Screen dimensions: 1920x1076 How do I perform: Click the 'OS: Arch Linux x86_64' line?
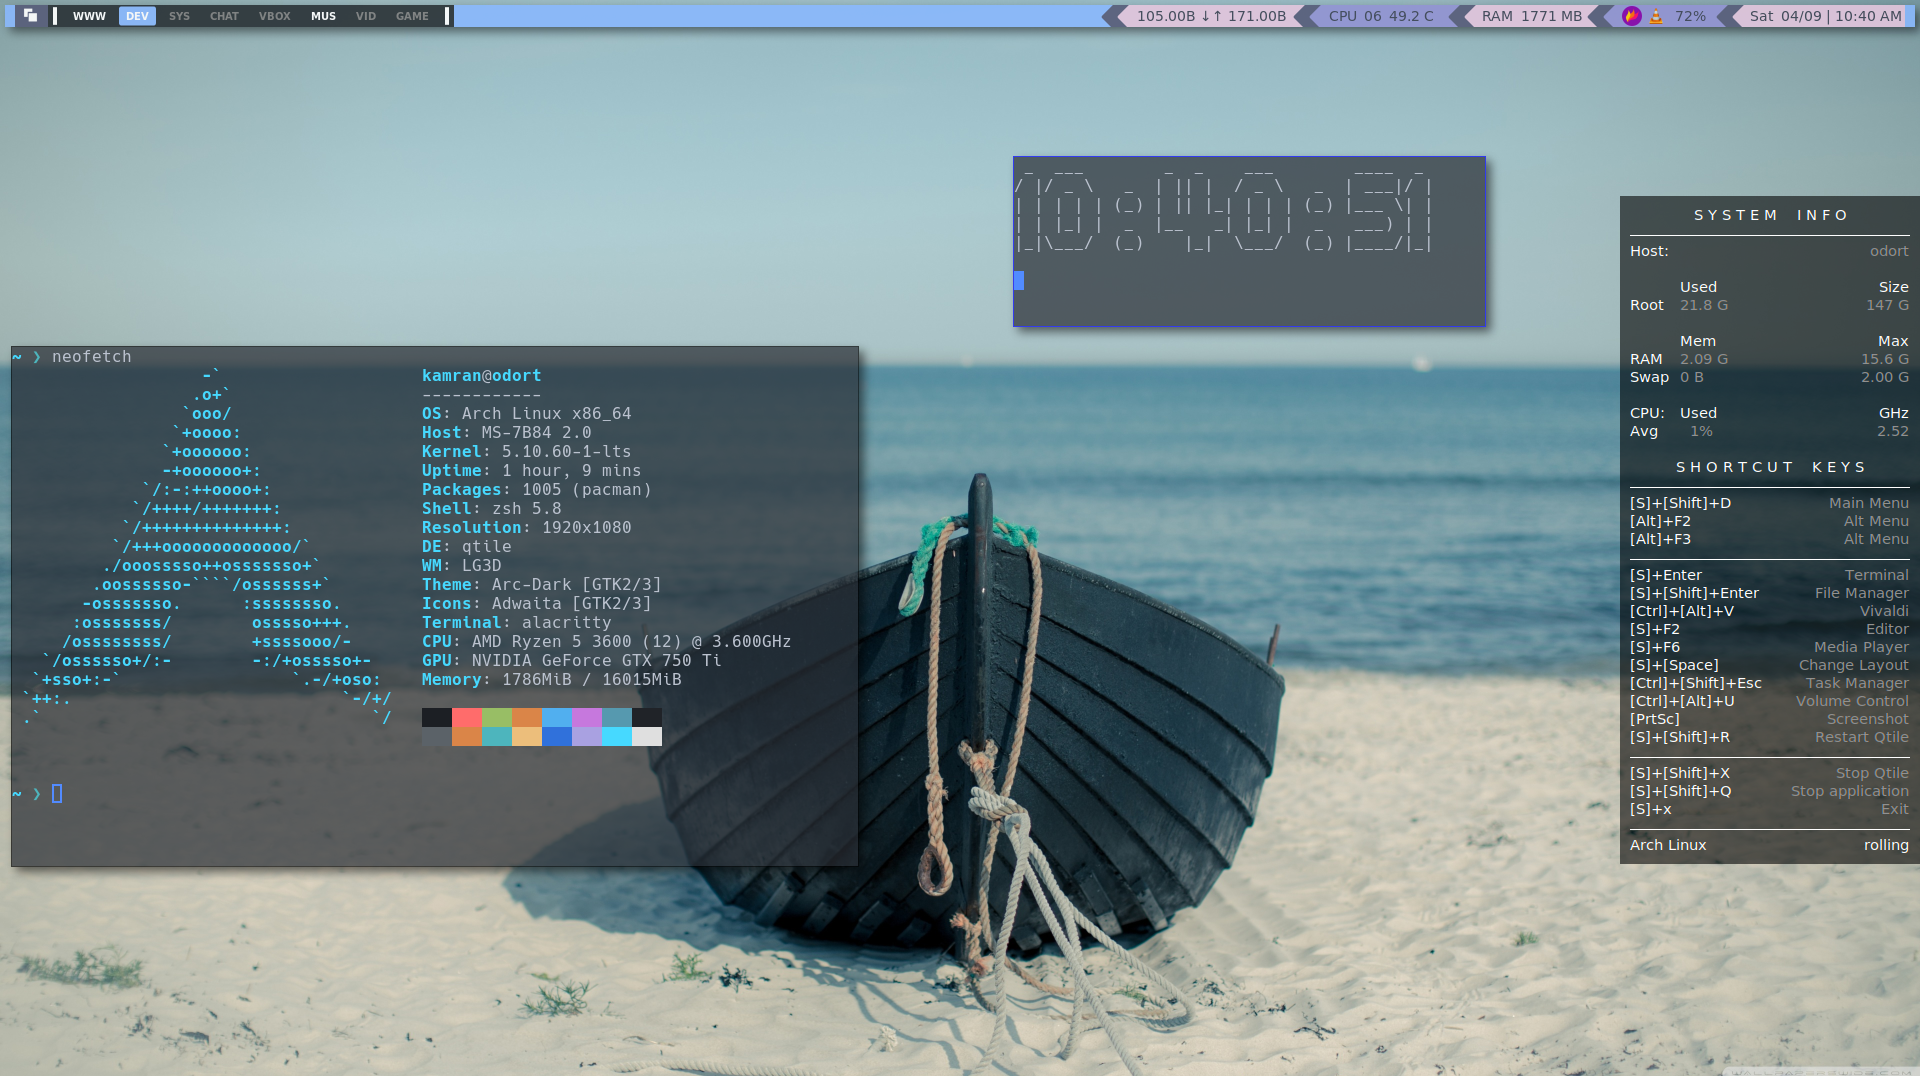click(527, 413)
